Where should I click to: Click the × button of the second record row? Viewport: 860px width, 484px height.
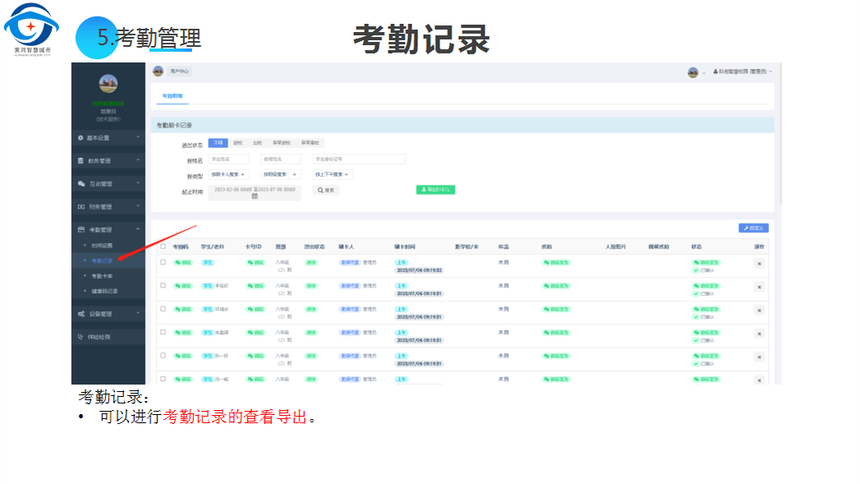pyautogui.click(x=759, y=287)
